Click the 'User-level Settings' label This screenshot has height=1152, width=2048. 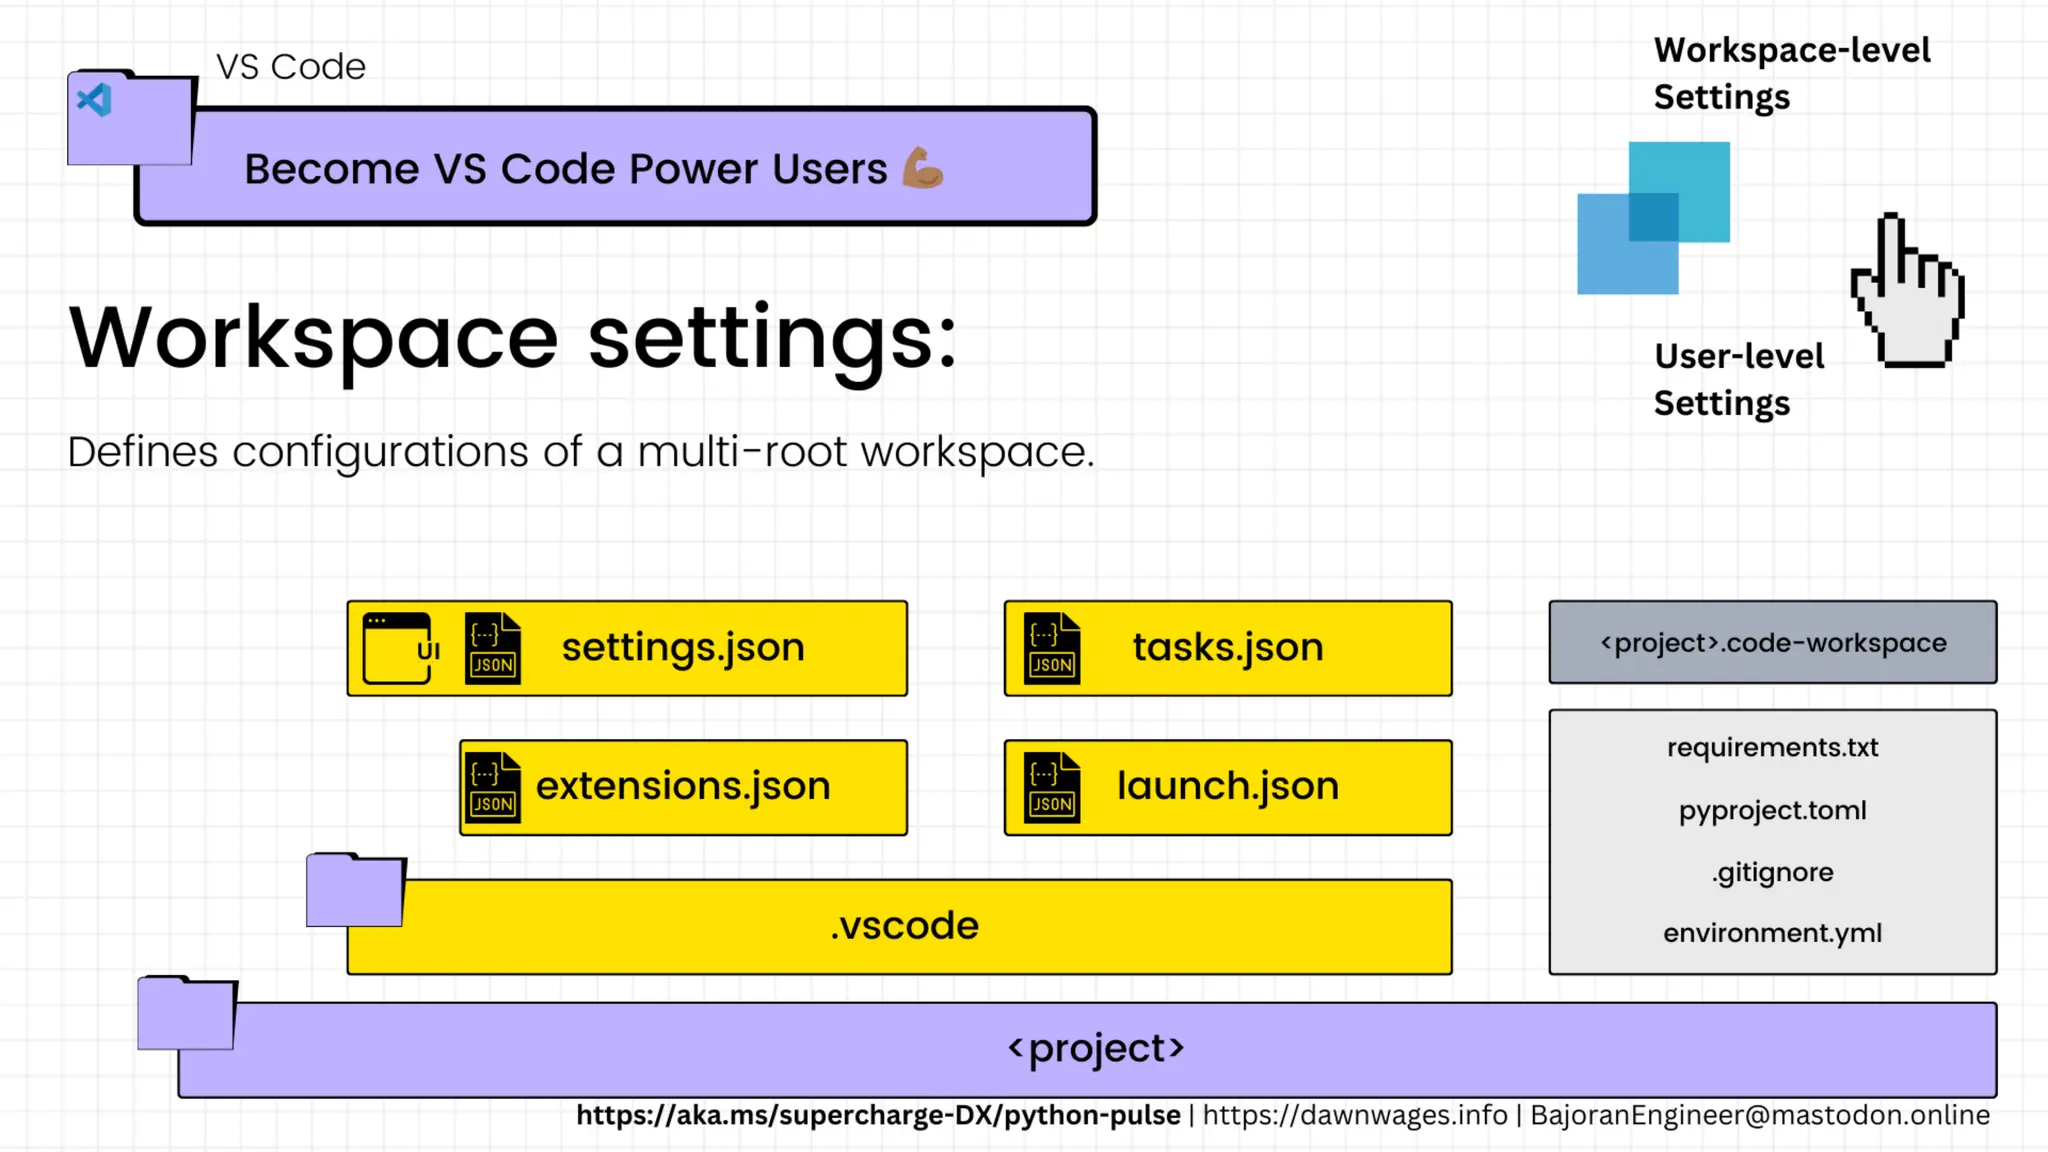tap(1739, 380)
